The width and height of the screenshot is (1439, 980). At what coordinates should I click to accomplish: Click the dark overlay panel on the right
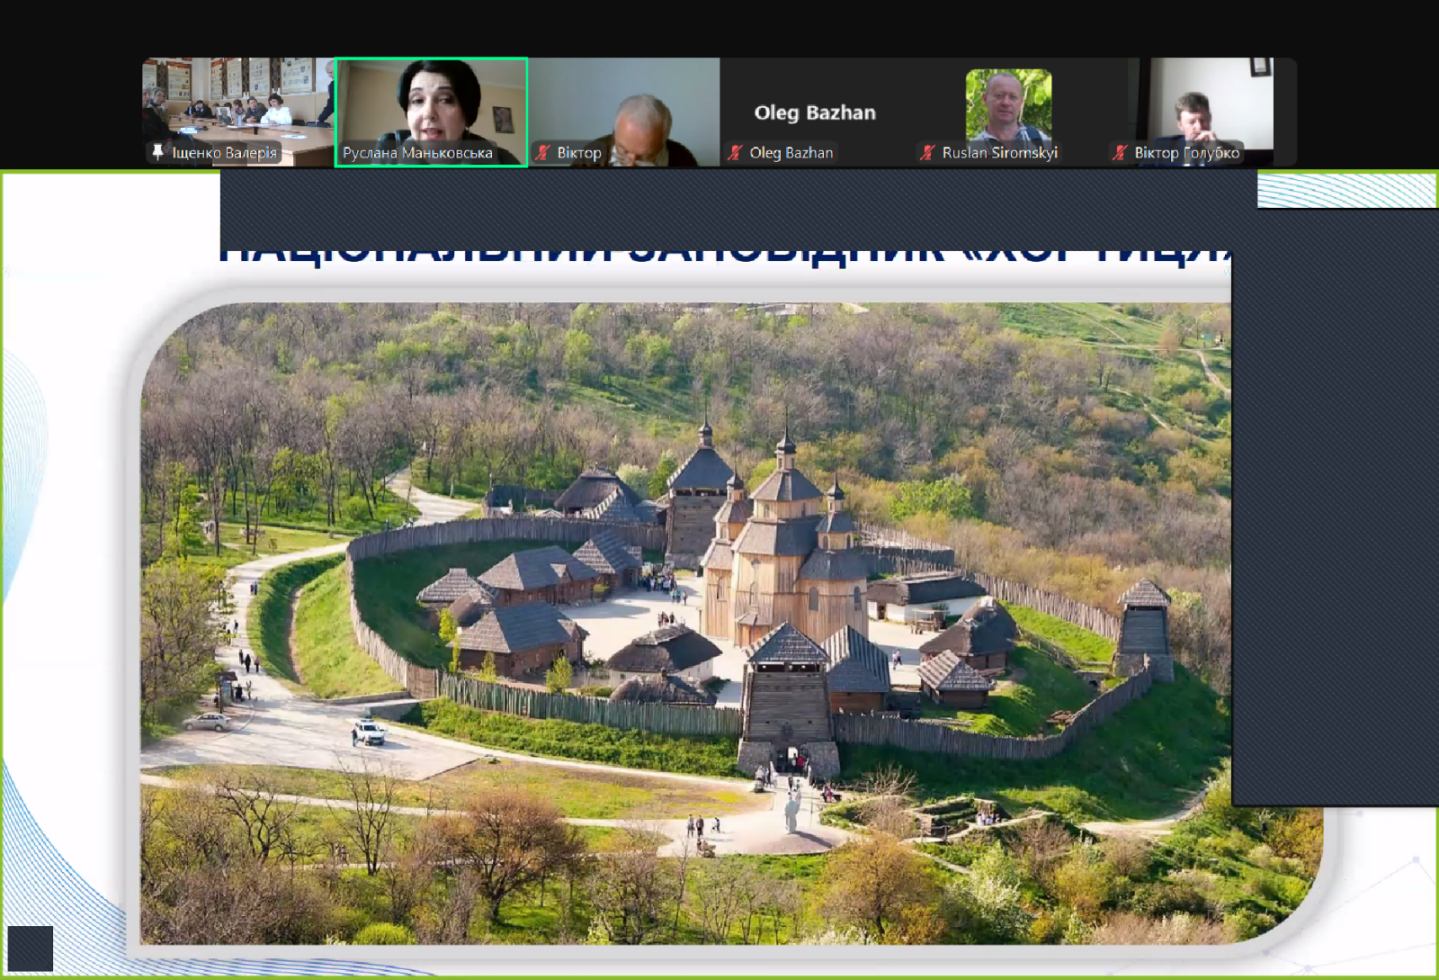[x=1334, y=500]
